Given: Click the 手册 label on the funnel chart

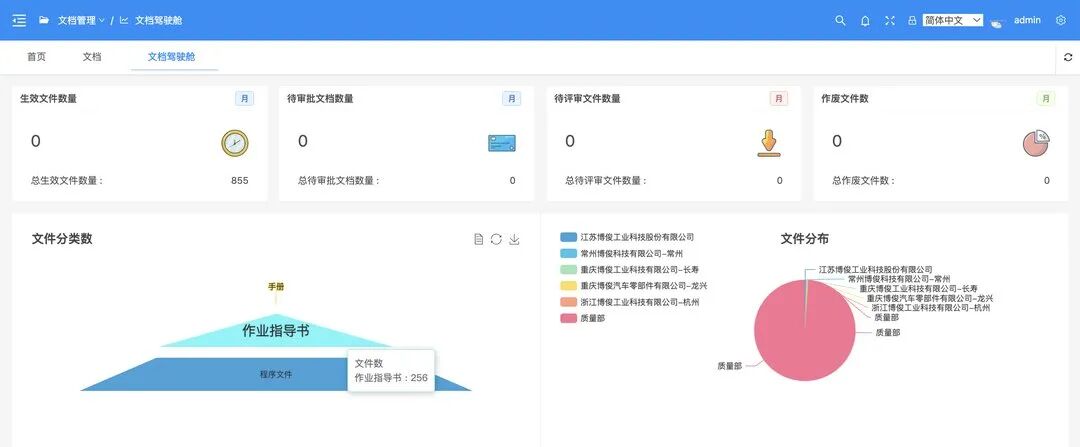Looking at the screenshot, I should (x=276, y=287).
